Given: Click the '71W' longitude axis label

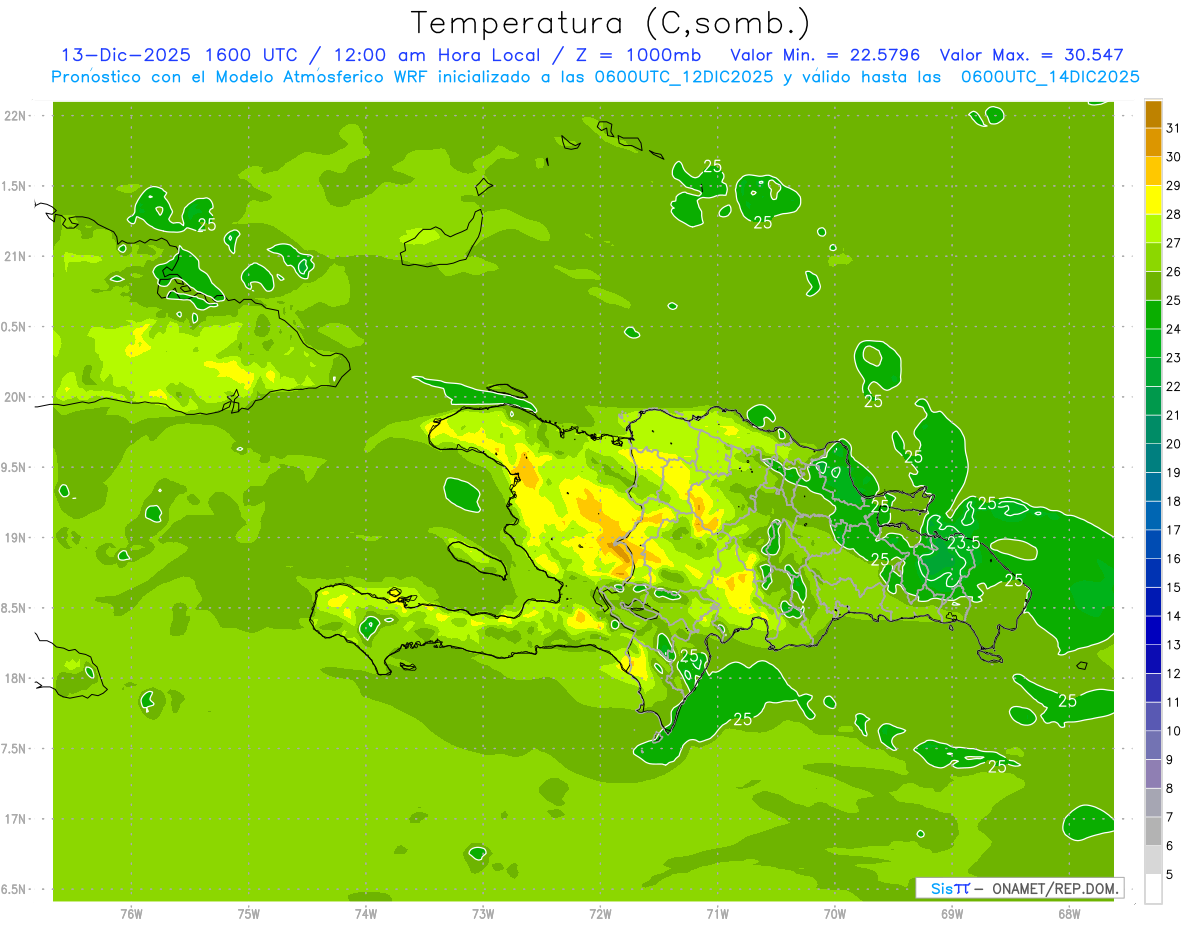Looking at the screenshot, I should [x=717, y=914].
